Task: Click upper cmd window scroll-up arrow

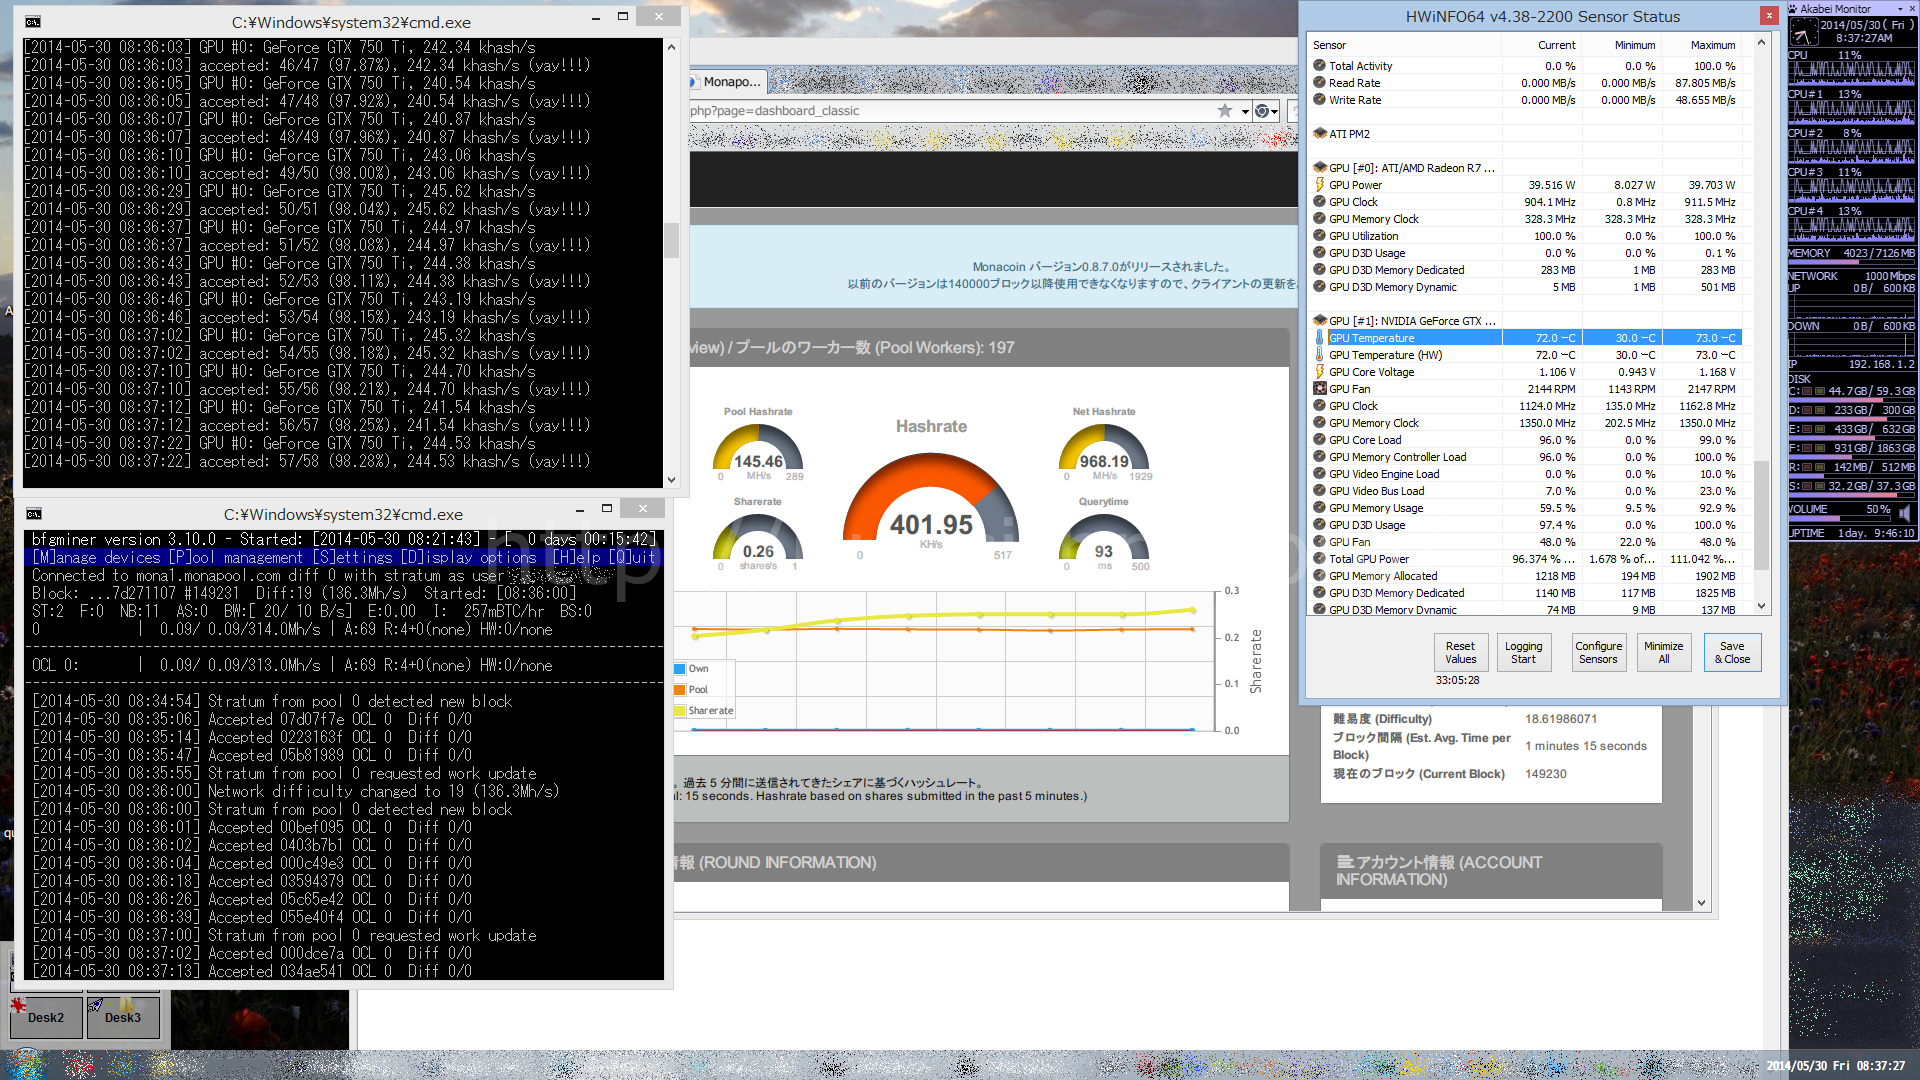Action: point(671,47)
